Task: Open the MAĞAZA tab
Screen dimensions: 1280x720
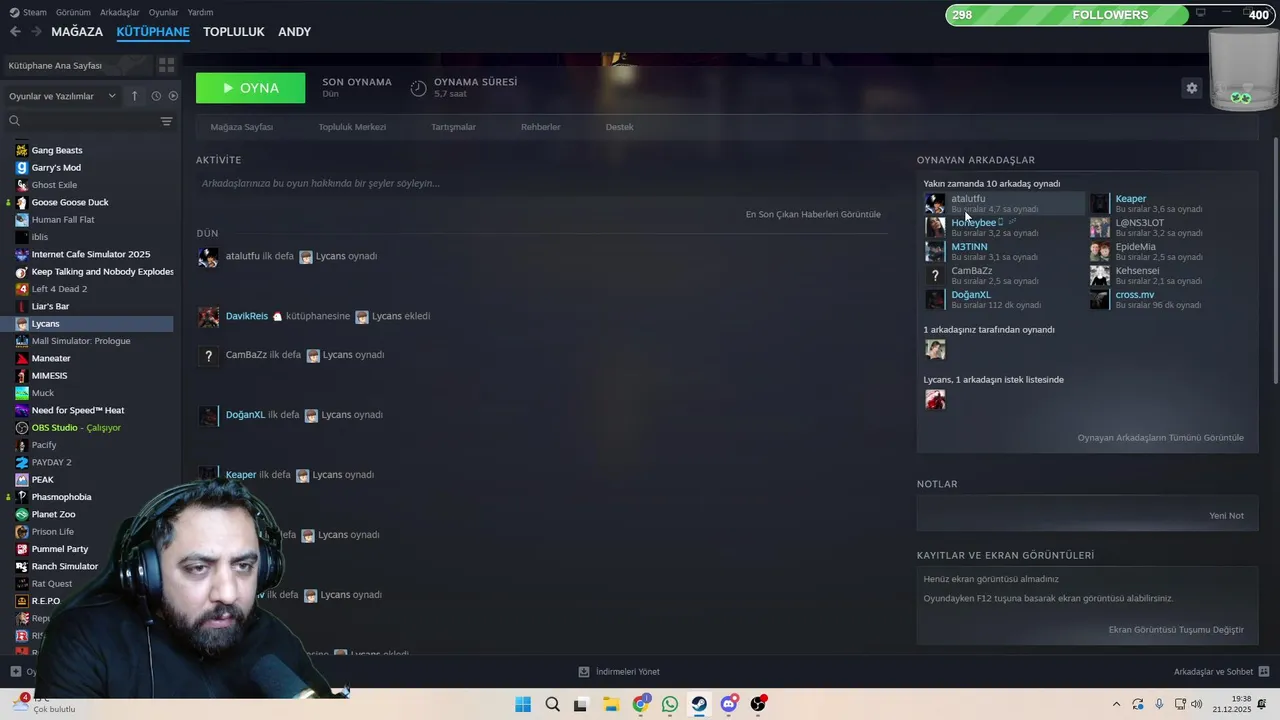Action: [x=77, y=32]
